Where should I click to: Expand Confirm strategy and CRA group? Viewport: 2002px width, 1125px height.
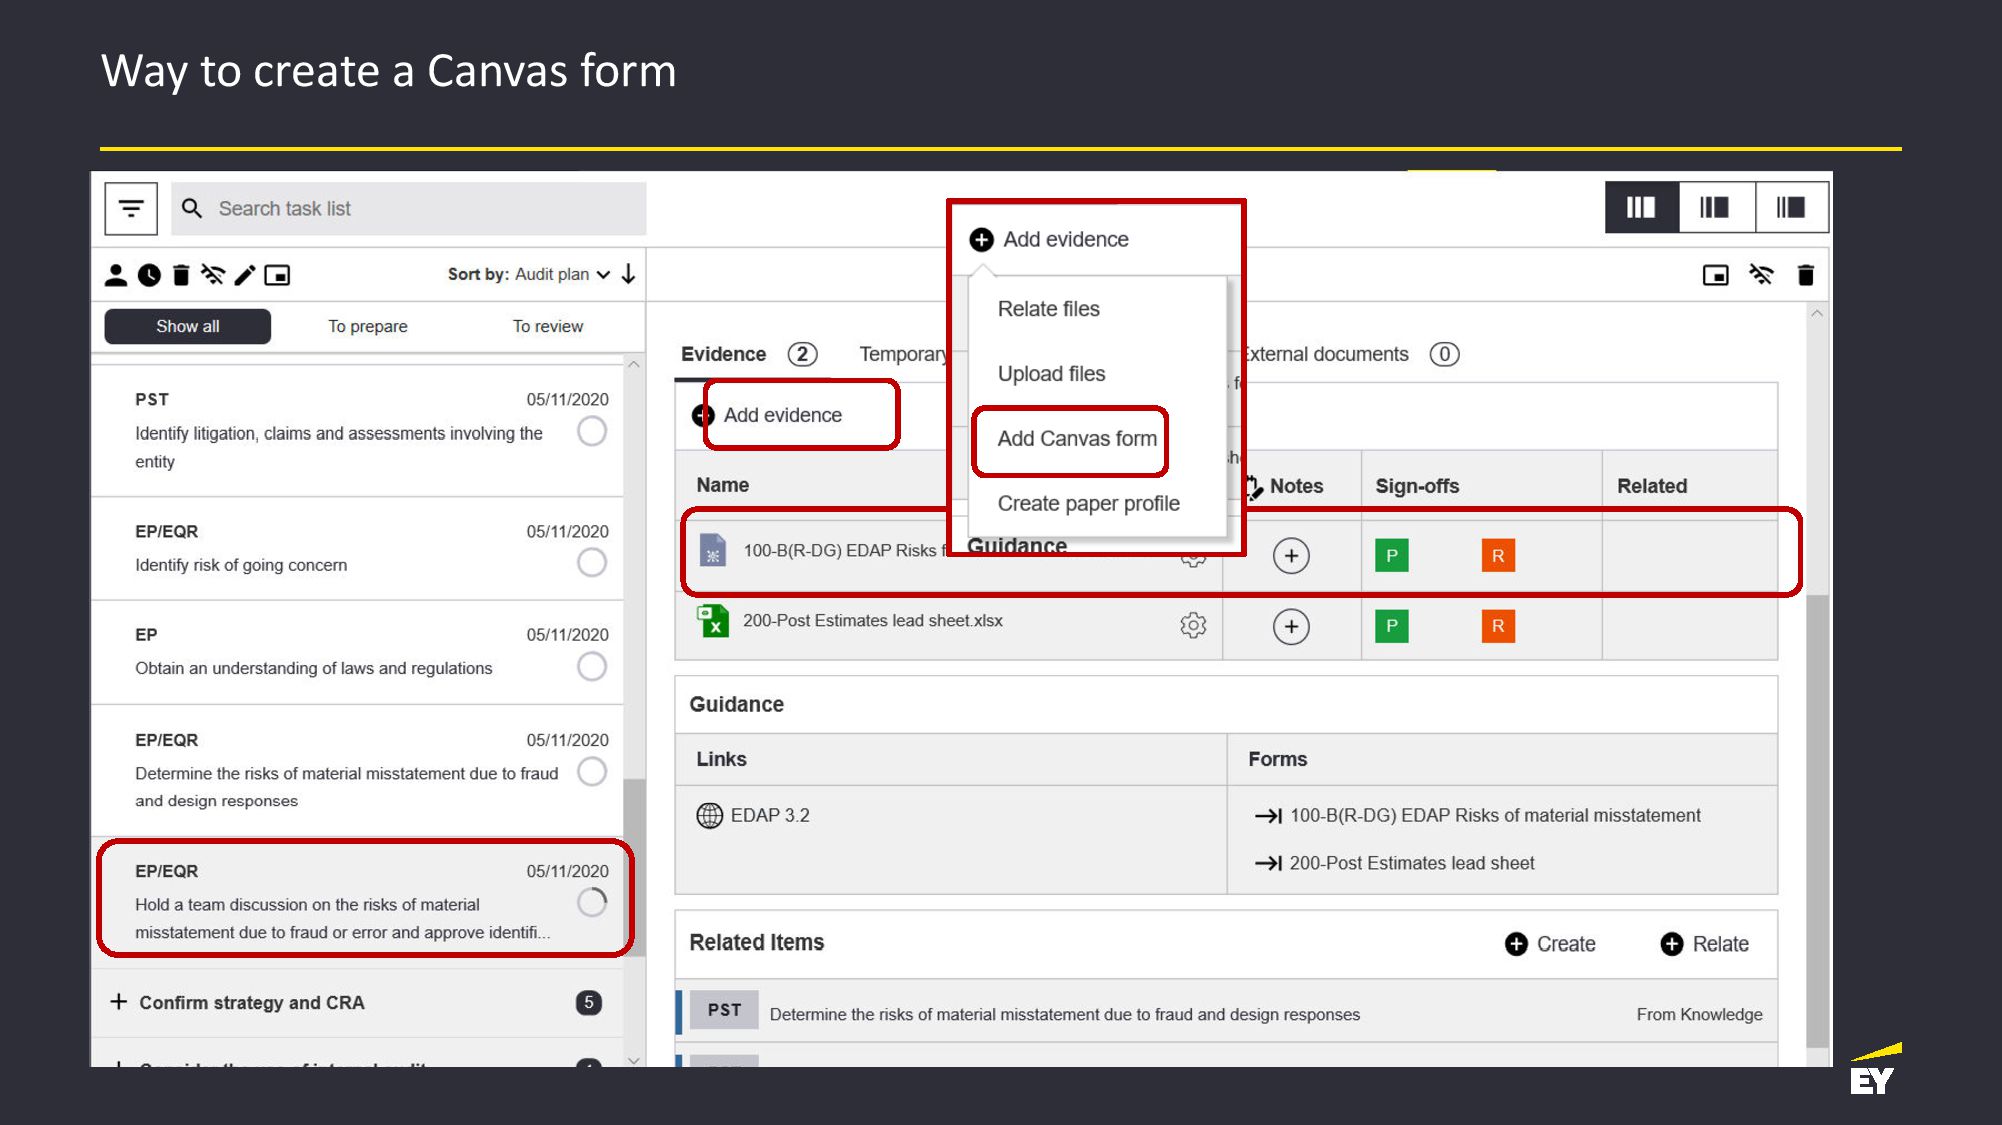[118, 1002]
